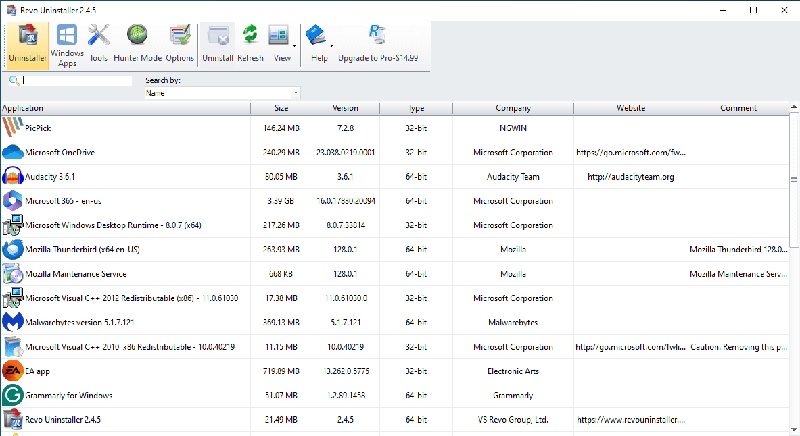Select the Audacity headphones icon

click(x=12, y=176)
